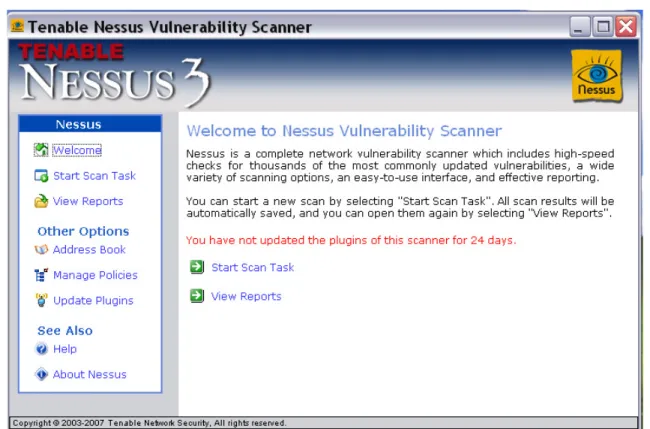Image resolution: width=650 pixels, height=429 pixels.
Task: Select Start Scan Task in the sidebar
Action: [95, 176]
